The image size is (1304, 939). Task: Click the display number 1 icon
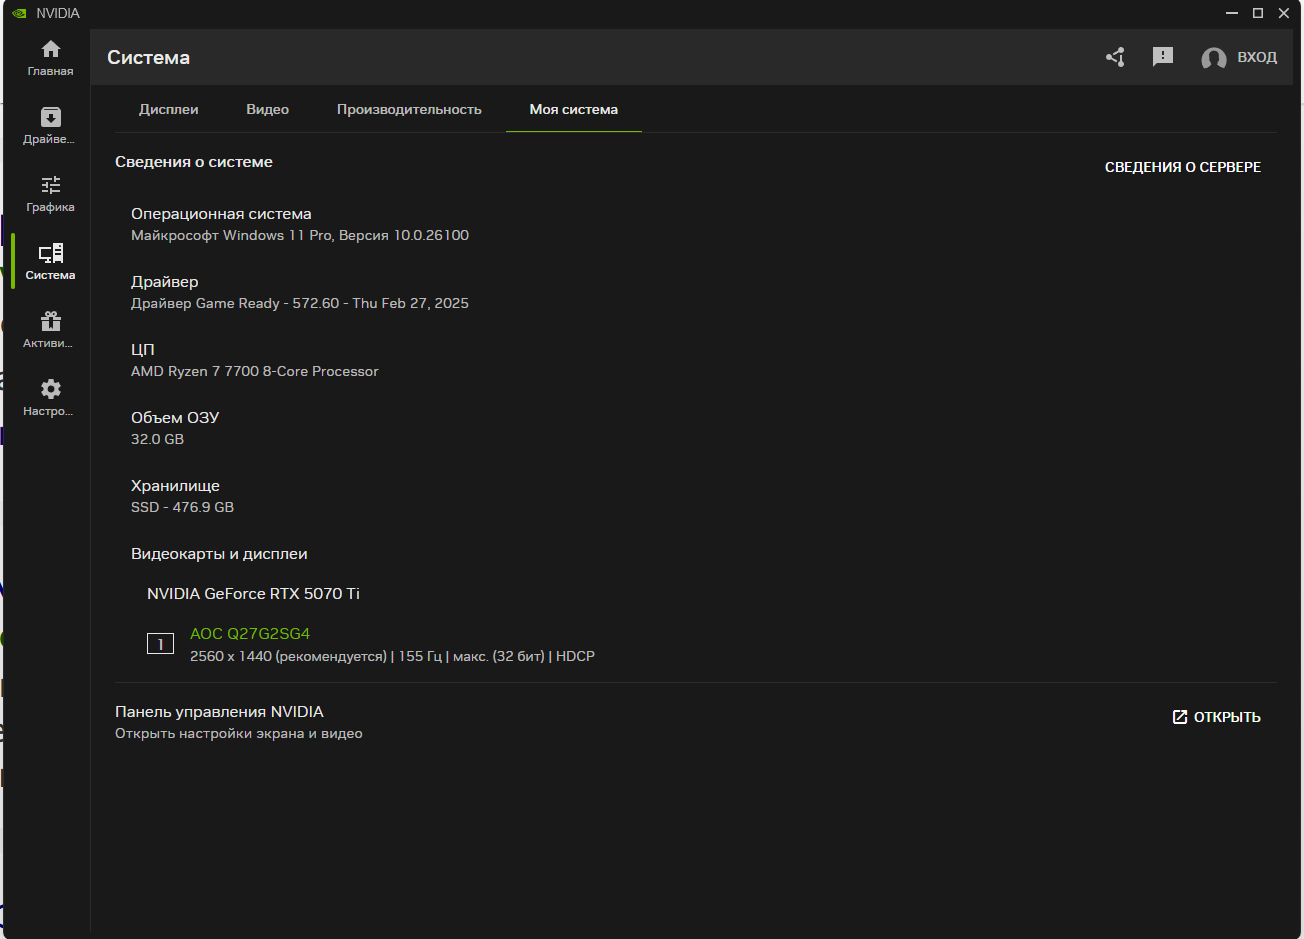click(x=160, y=644)
